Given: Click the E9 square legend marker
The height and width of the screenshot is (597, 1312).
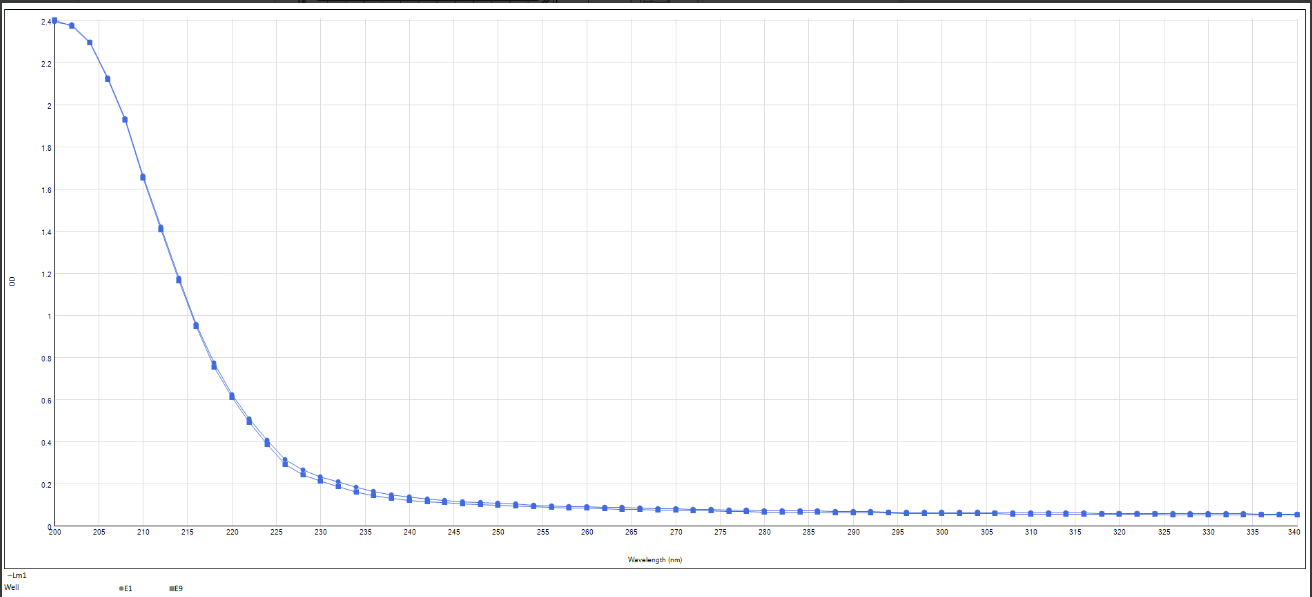Looking at the screenshot, I should [173, 588].
